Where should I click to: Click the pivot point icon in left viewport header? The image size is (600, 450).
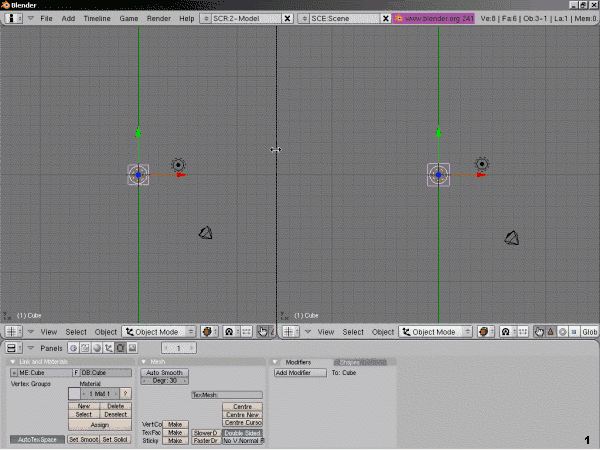[228, 331]
